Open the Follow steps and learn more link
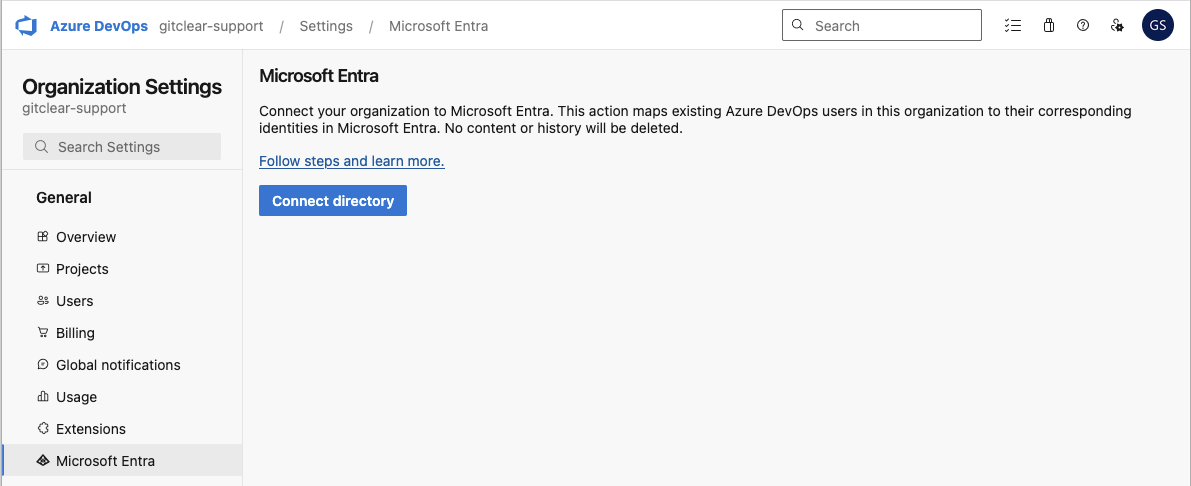This screenshot has height=486, width=1191. click(351, 161)
